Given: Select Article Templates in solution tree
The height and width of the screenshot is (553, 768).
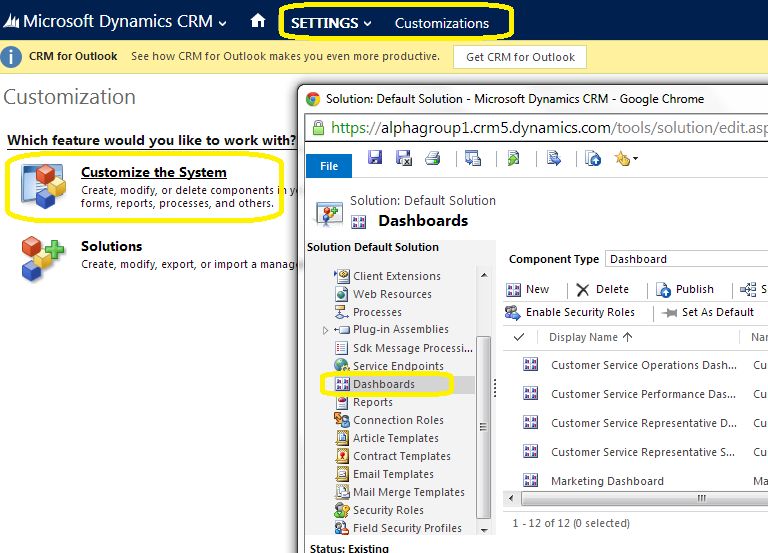Looking at the screenshot, I should coord(396,438).
